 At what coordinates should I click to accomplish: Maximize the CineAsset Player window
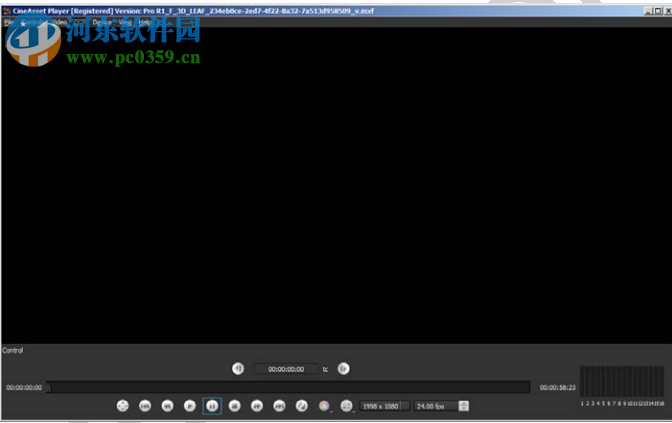click(x=658, y=11)
